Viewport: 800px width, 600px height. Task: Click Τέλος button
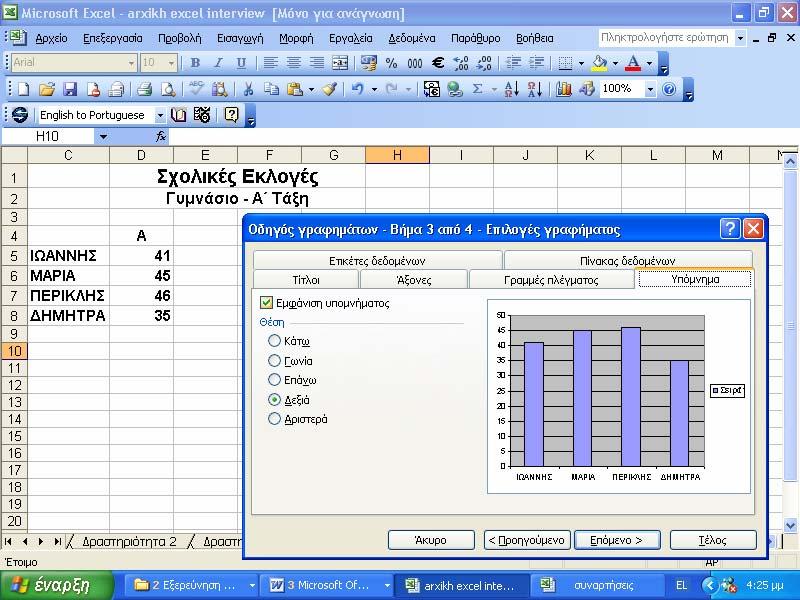click(x=713, y=540)
